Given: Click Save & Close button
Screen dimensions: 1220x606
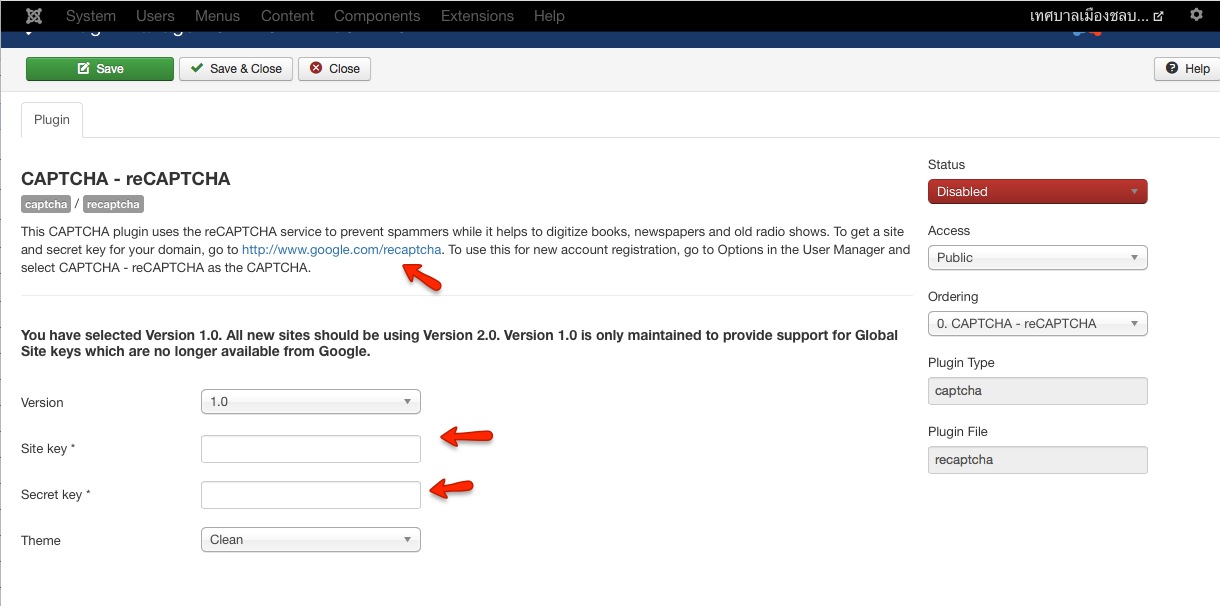Looking at the screenshot, I should click(x=236, y=69).
